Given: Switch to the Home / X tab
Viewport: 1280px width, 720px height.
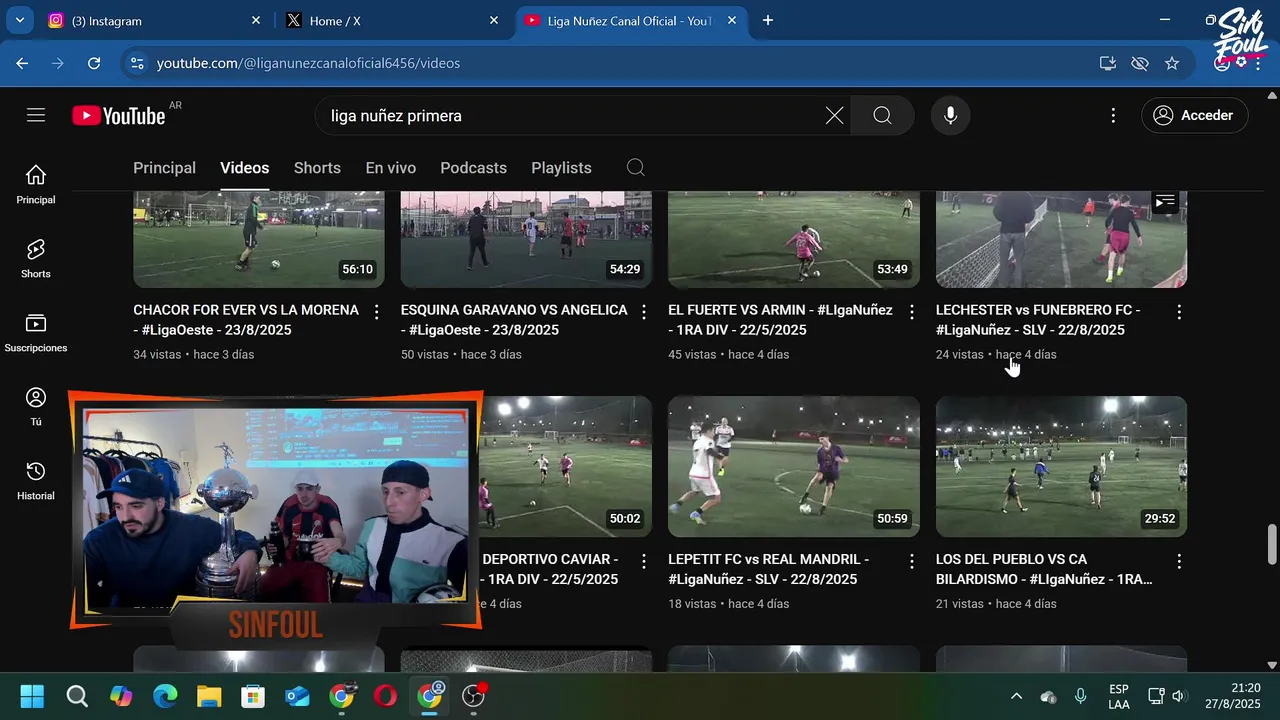Looking at the screenshot, I should pos(390,20).
